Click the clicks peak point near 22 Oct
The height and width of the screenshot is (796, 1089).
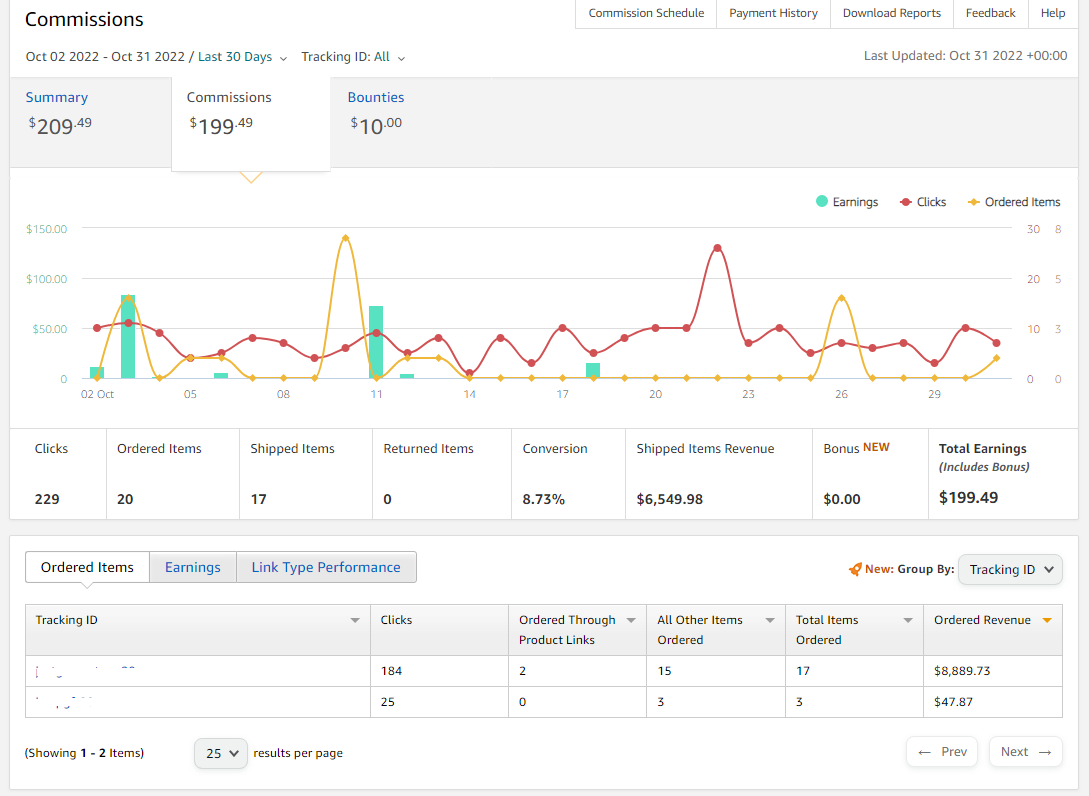717,248
